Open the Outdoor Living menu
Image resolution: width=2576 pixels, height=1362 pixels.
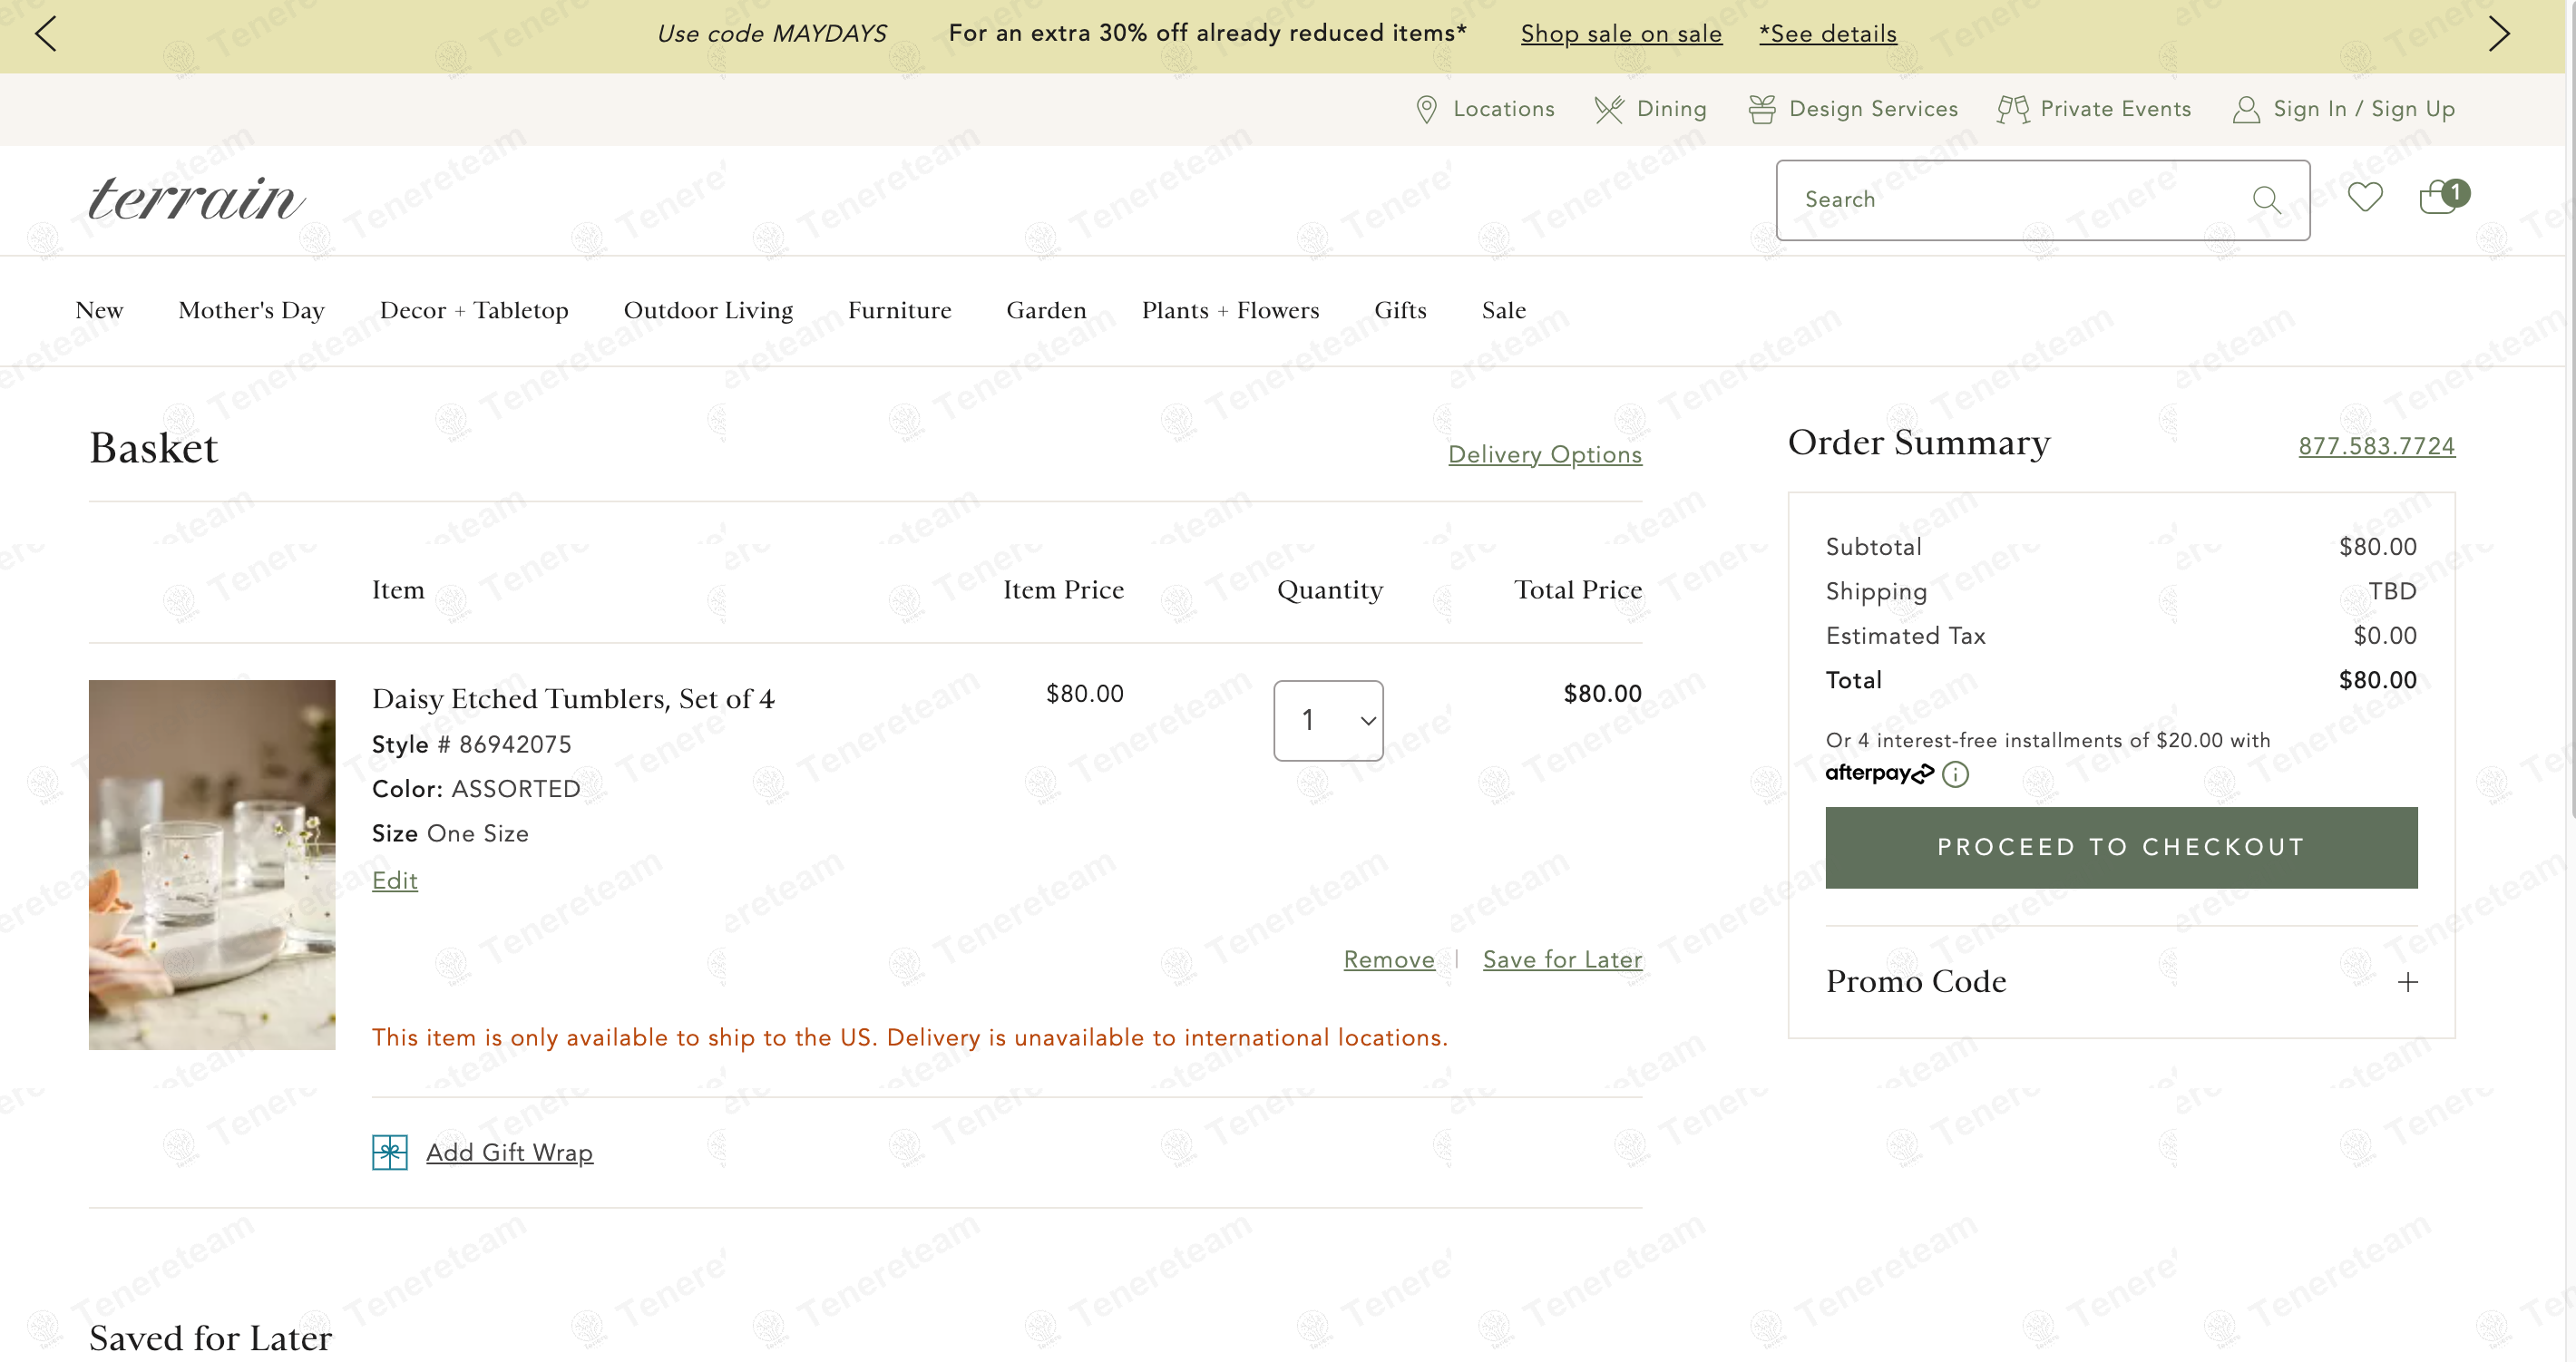point(708,311)
